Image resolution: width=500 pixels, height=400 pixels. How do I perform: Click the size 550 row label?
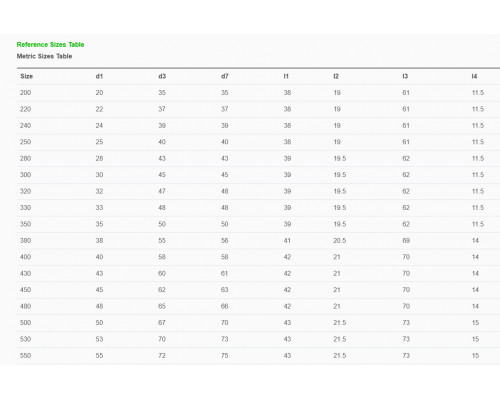click(25, 356)
